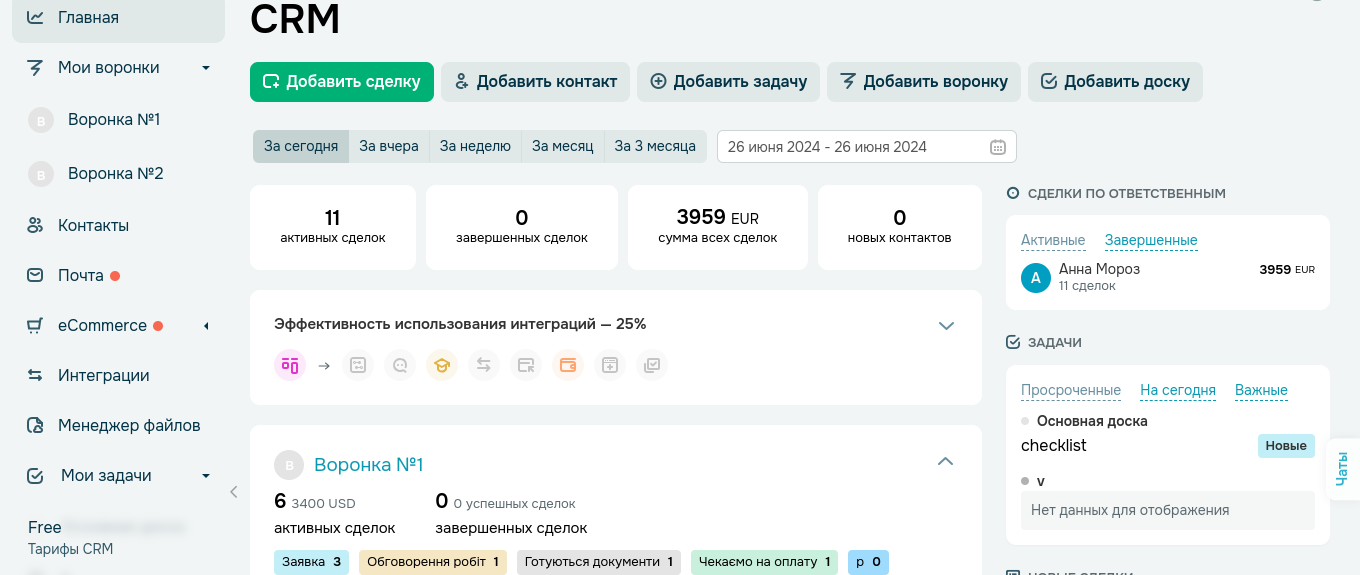Click the 0 завершенных сделок stat card
This screenshot has width=1360, height=575.
tap(522, 227)
